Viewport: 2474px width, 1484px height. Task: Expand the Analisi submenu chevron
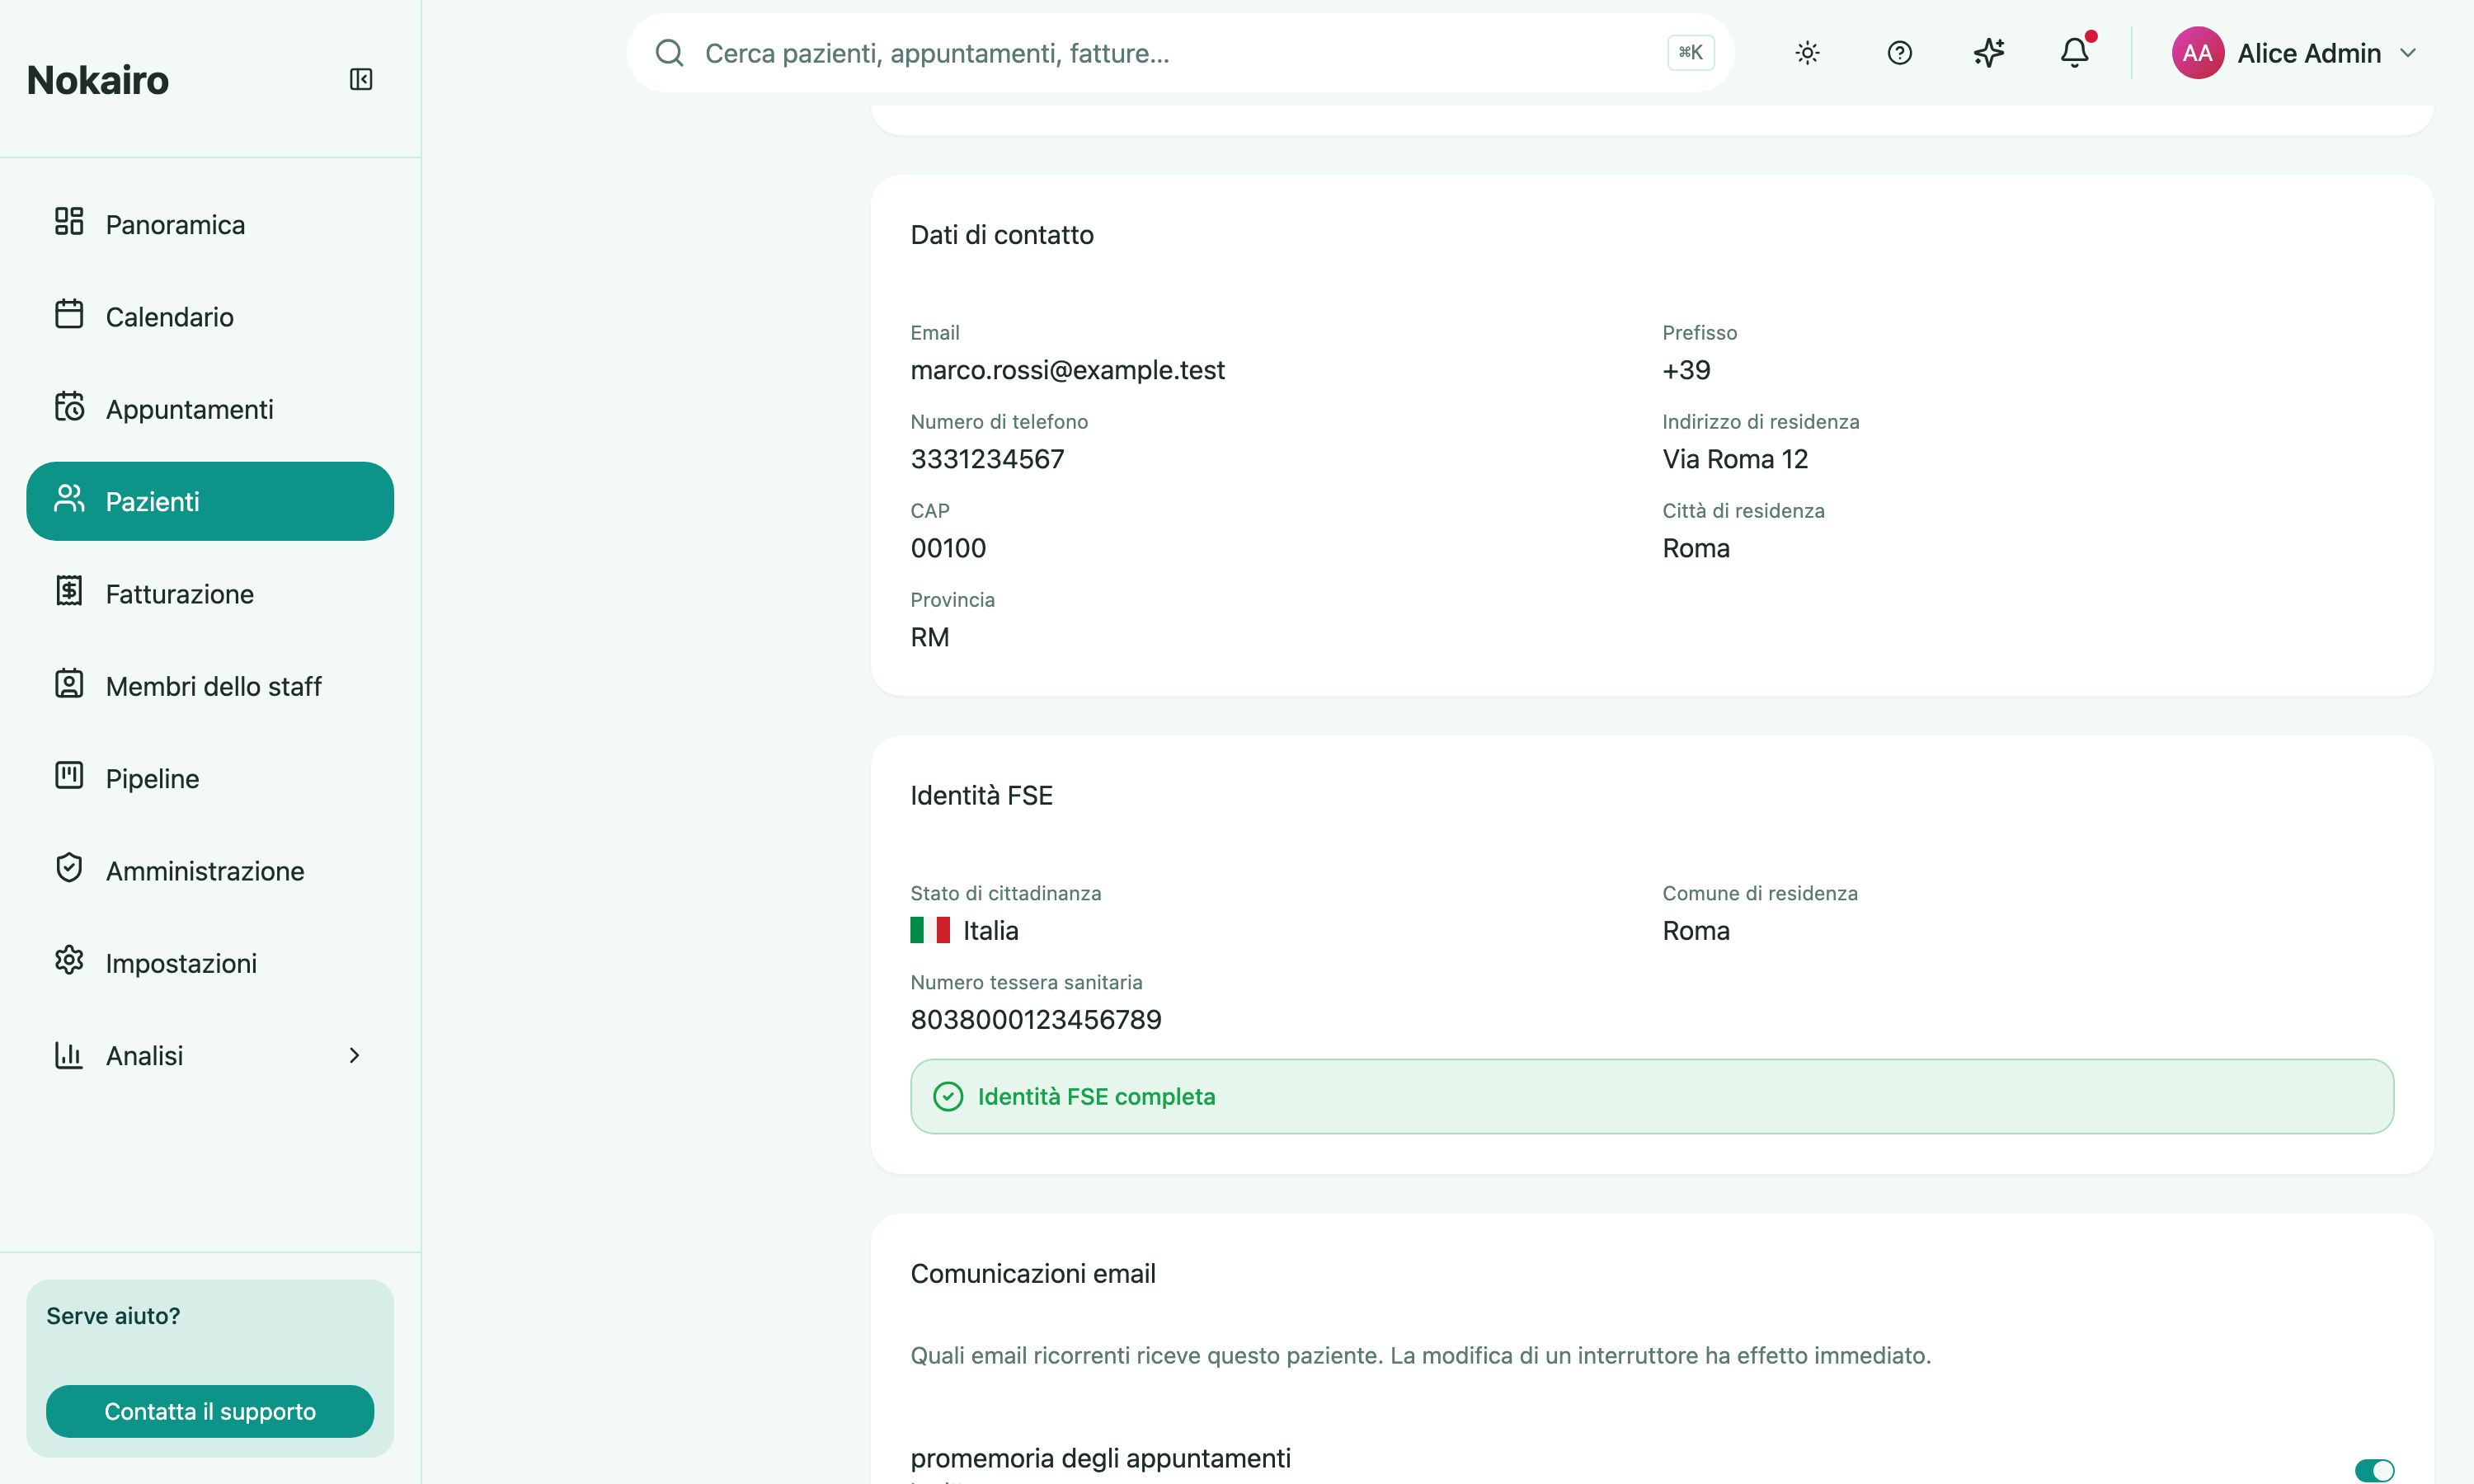(354, 1055)
